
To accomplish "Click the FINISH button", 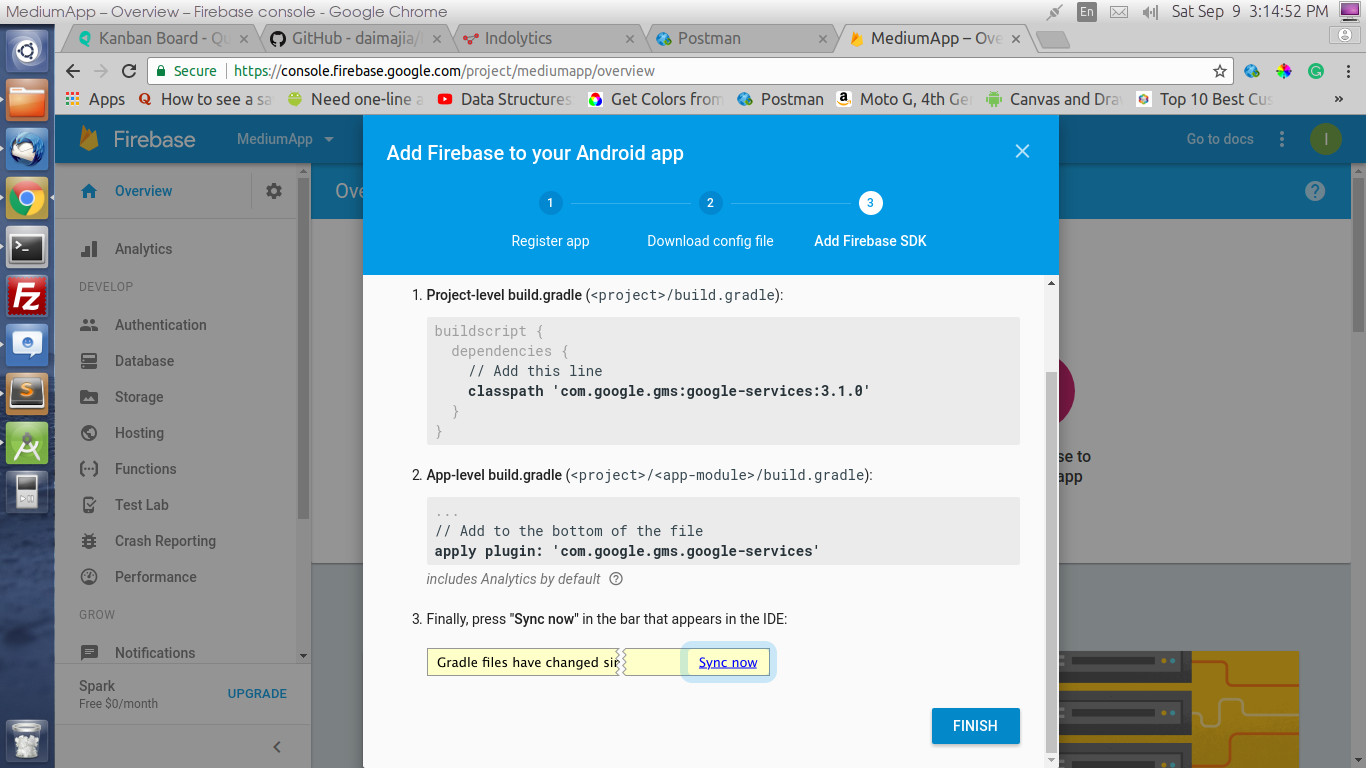I will [x=975, y=726].
